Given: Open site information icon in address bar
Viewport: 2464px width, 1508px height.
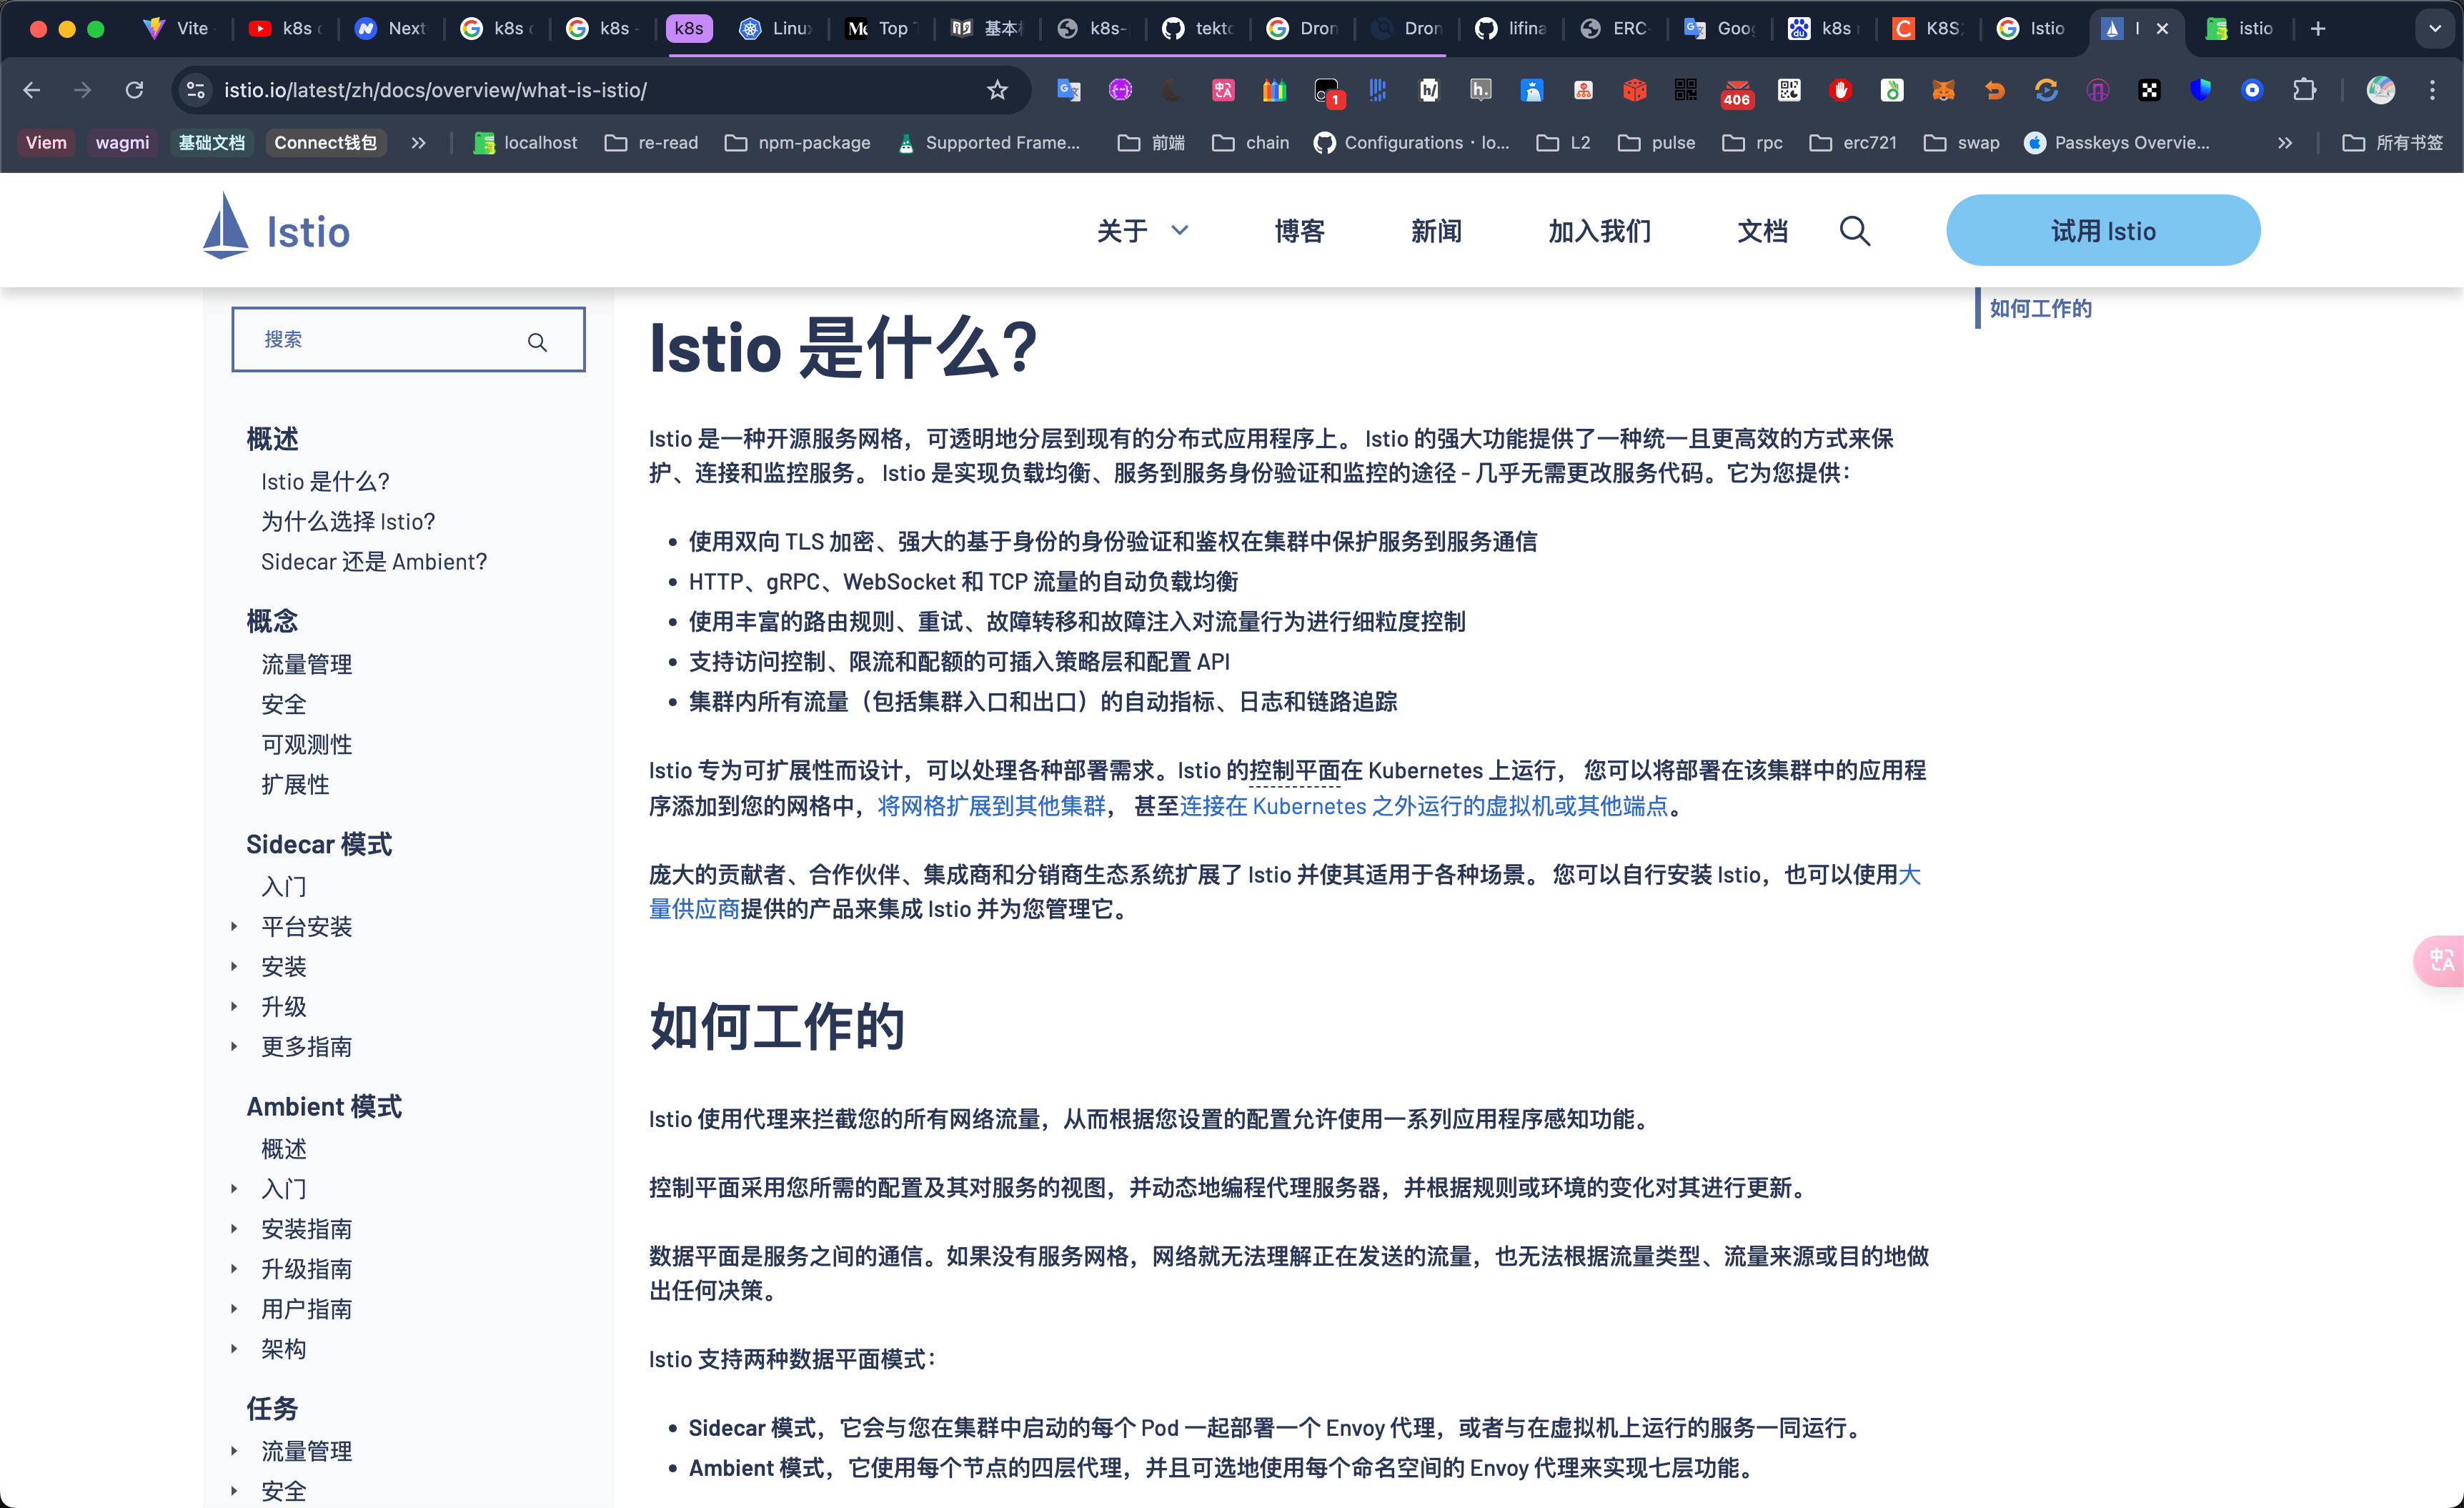Looking at the screenshot, I should (x=196, y=90).
